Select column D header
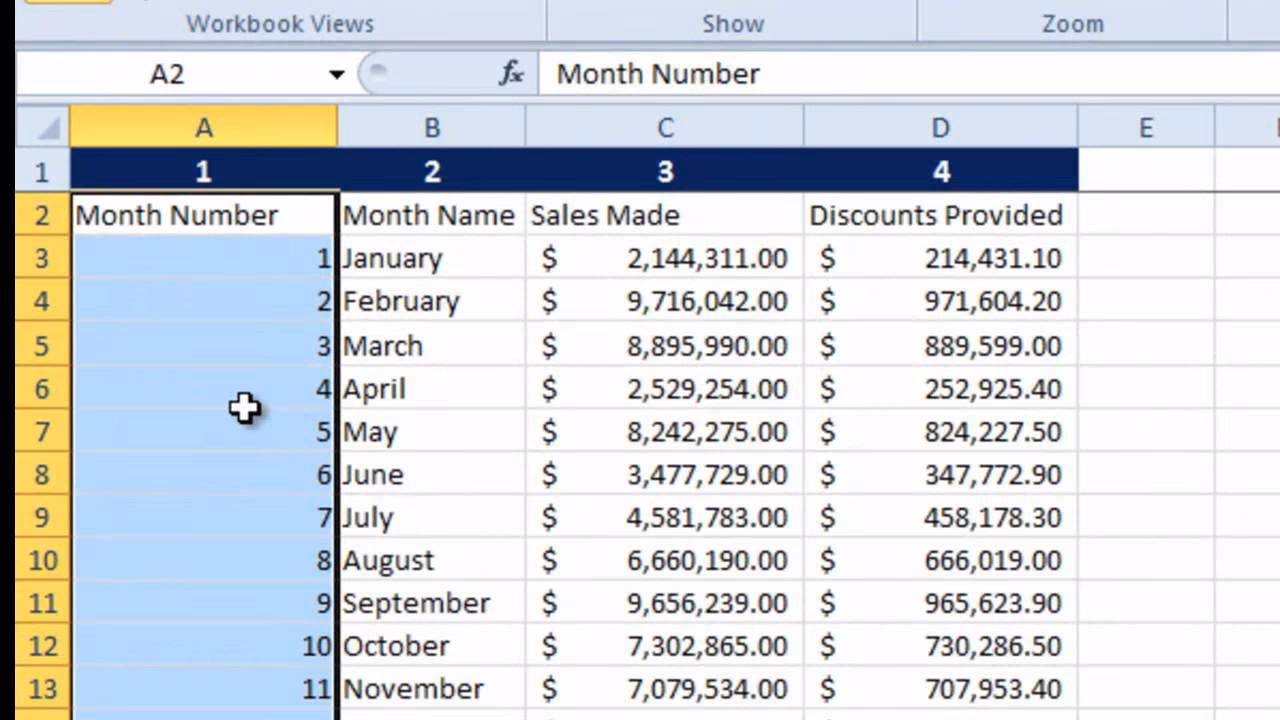Viewport: 1280px width, 720px height. [x=940, y=127]
